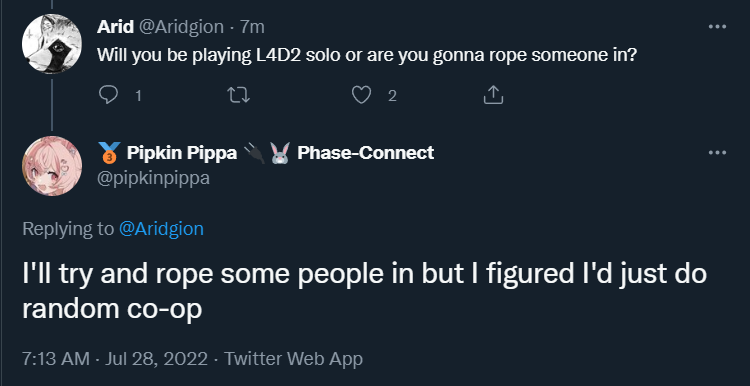Click the reply icon on Arid's tweet
The image size is (750, 386).
[108, 95]
